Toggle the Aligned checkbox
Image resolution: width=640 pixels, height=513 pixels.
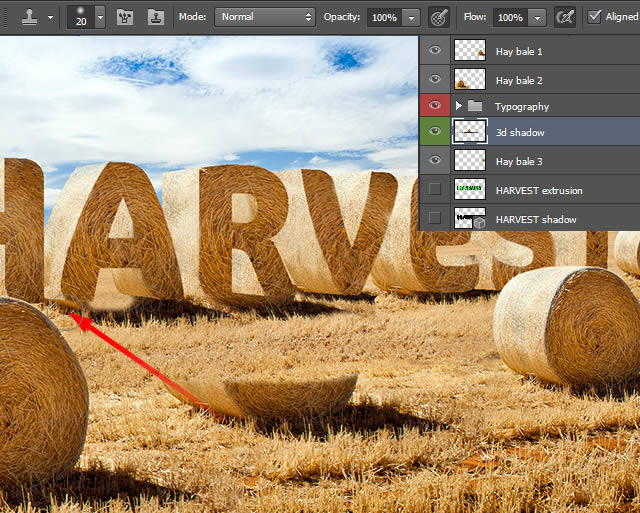click(594, 16)
